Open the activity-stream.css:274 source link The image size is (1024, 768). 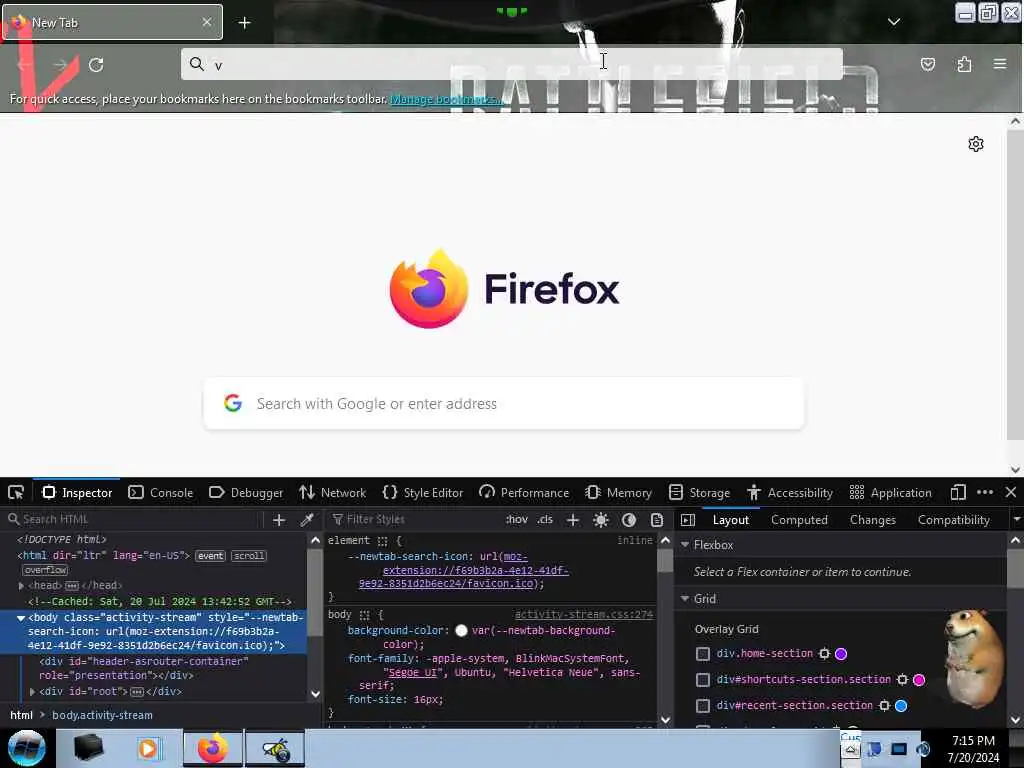point(584,615)
